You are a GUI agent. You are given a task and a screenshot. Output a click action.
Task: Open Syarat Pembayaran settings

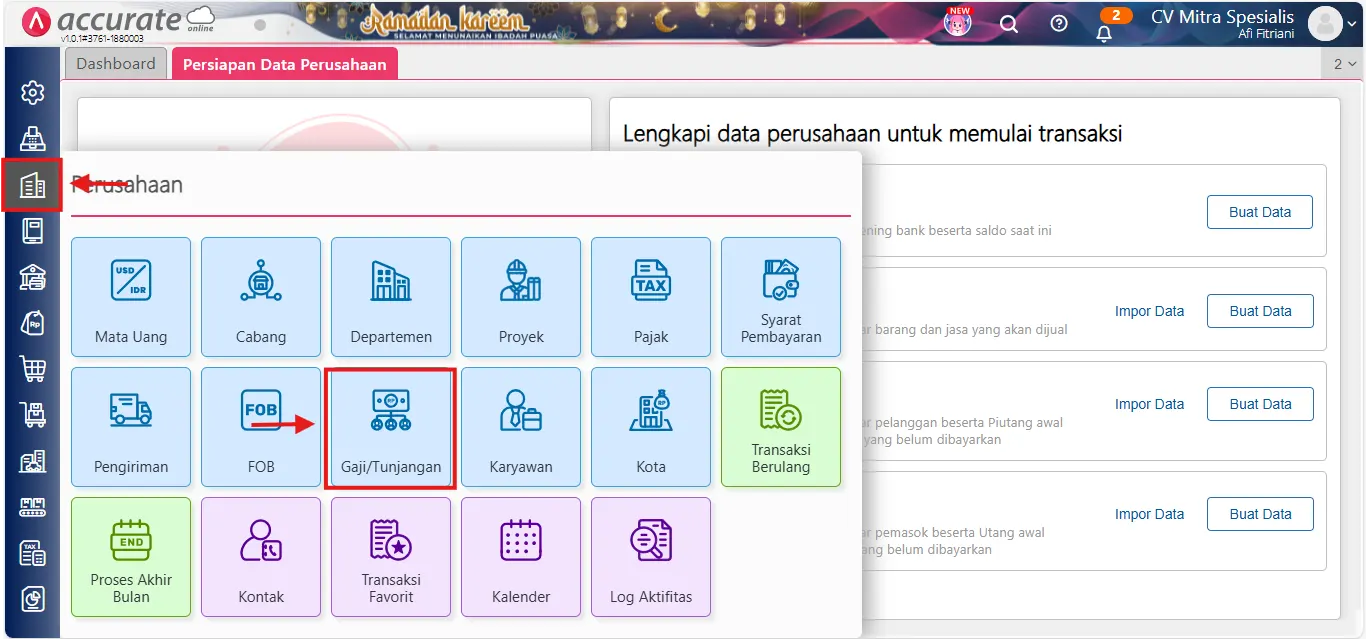point(781,297)
